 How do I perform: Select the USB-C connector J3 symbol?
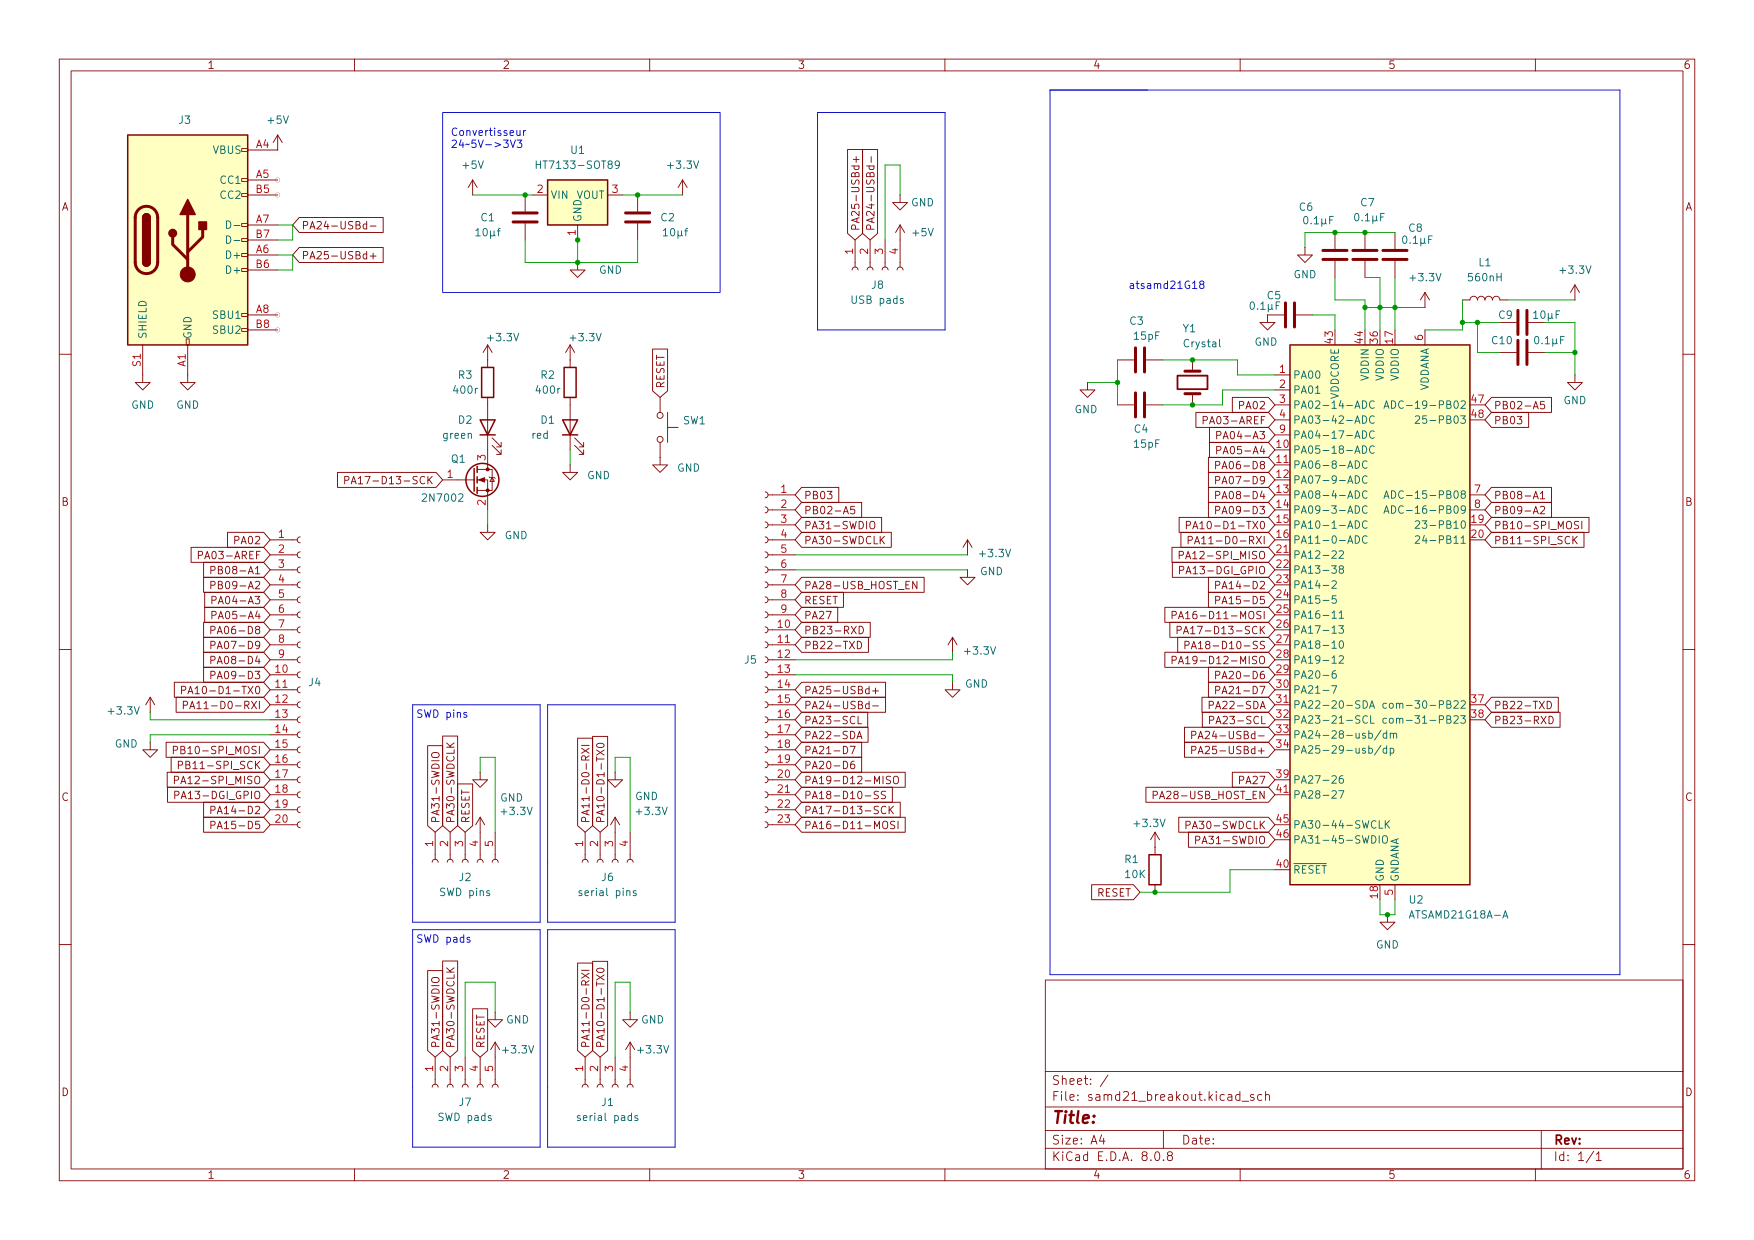tap(188, 240)
